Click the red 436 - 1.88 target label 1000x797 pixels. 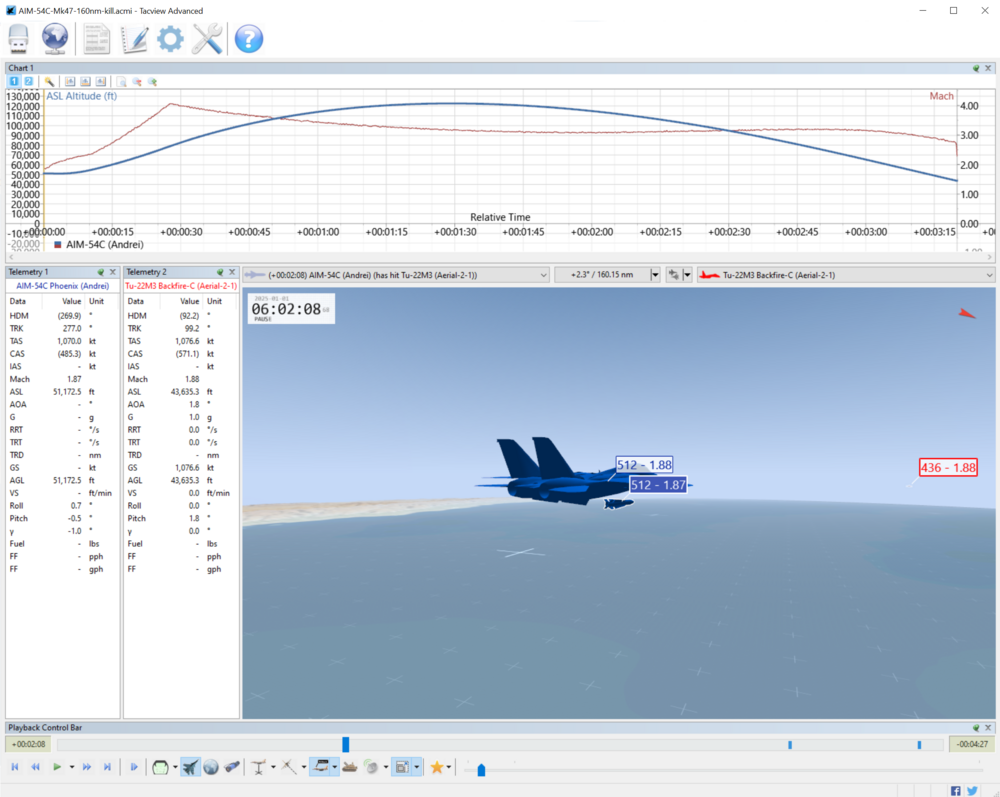click(x=948, y=467)
